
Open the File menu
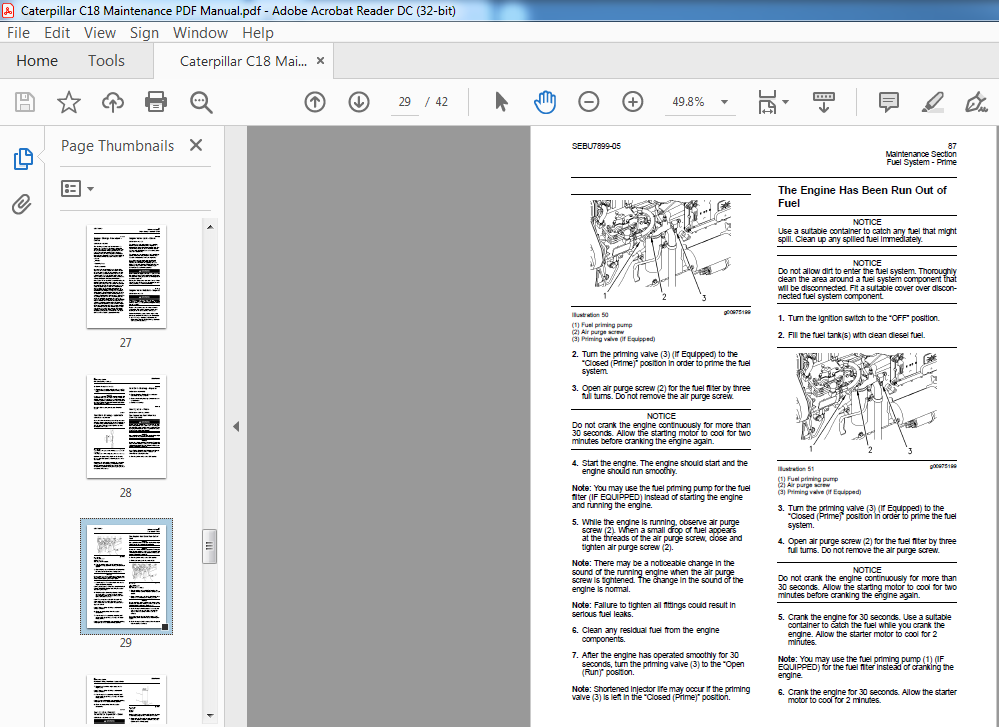pos(18,32)
